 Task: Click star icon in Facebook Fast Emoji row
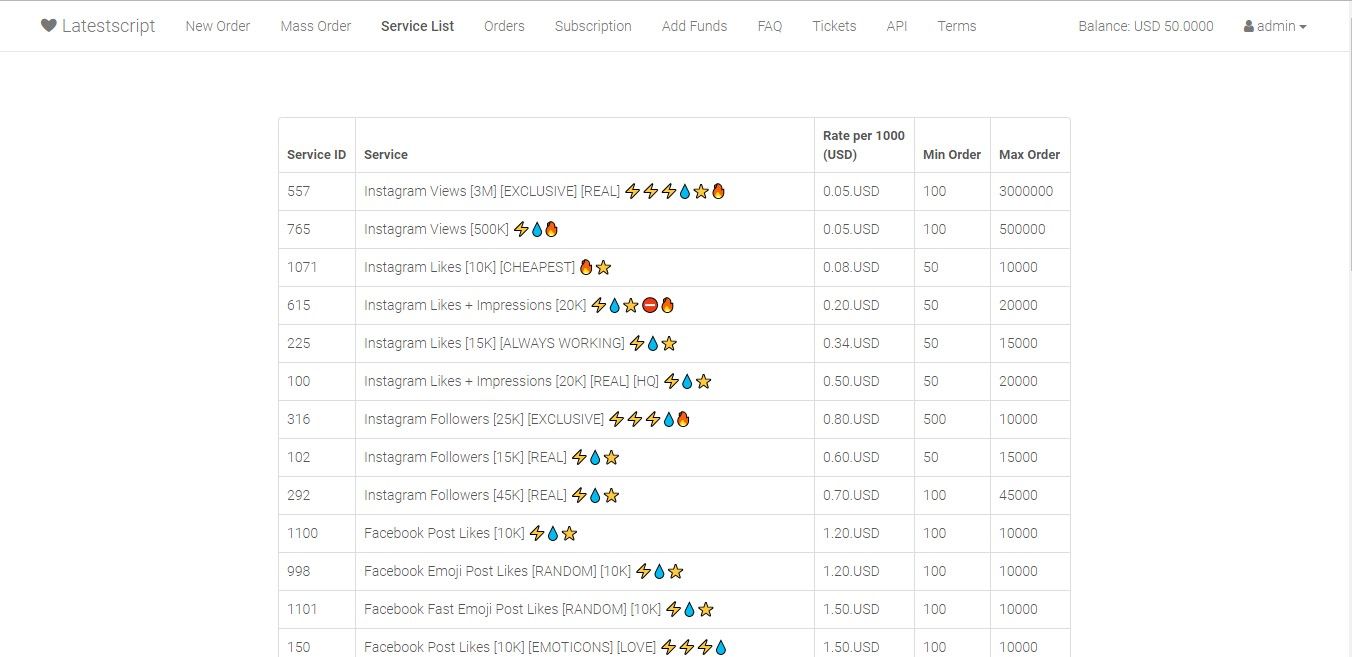tap(705, 609)
